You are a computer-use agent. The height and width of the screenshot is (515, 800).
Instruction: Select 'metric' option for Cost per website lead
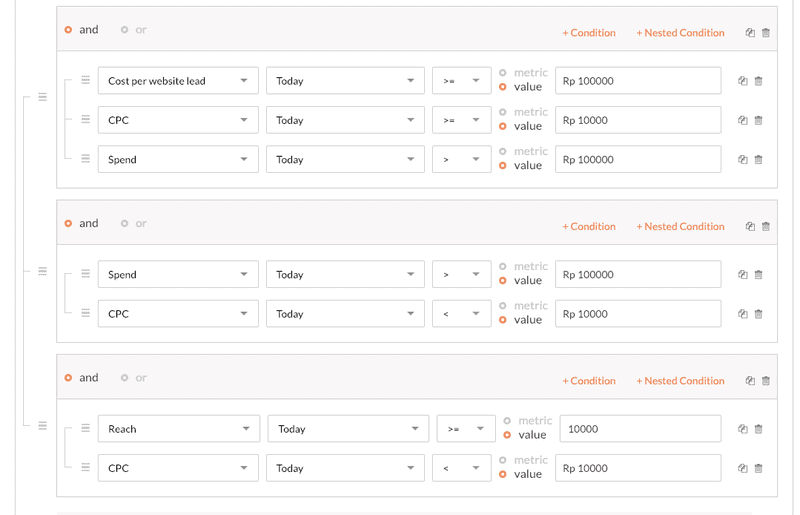pyautogui.click(x=503, y=73)
